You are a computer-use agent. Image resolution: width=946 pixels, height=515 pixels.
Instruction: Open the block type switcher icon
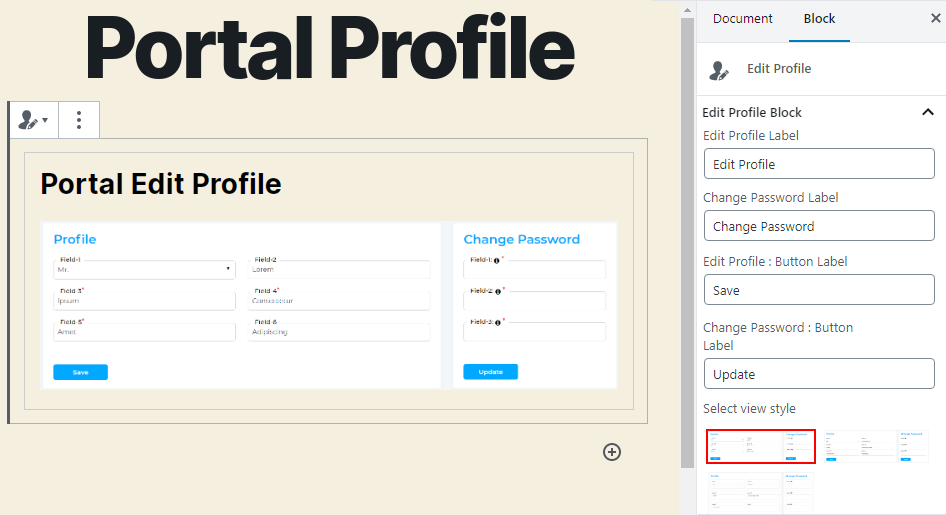(x=33, y=120)
